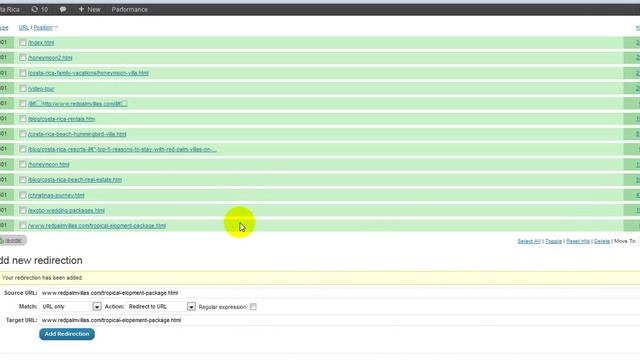Open the /index.html redirect link
Viewport: 640px width, 360px height.
tap(41, 42)
